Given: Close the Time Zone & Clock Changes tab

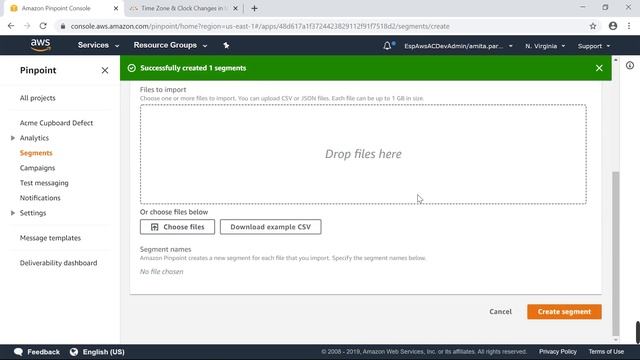Looking at the screenshot, I should [236, 8].
